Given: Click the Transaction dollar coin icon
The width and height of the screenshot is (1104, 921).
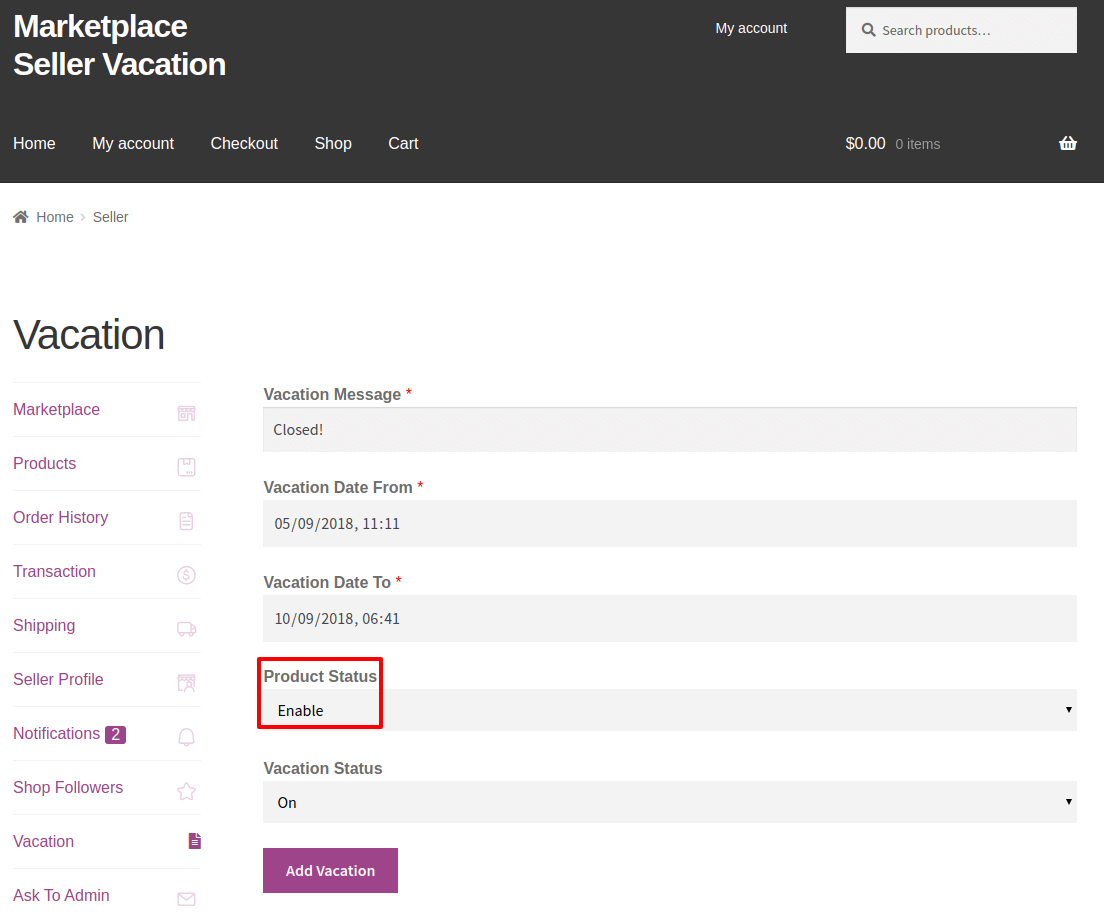Looking at the screenshot, I should (x=186, y=575).
